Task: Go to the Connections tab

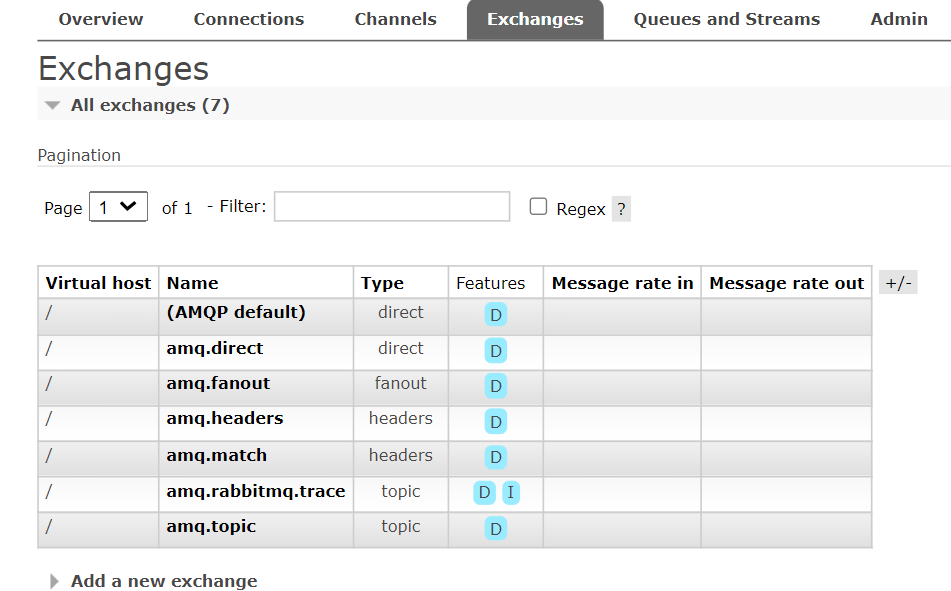Action: pyautogui.click(x=249, y=19)
